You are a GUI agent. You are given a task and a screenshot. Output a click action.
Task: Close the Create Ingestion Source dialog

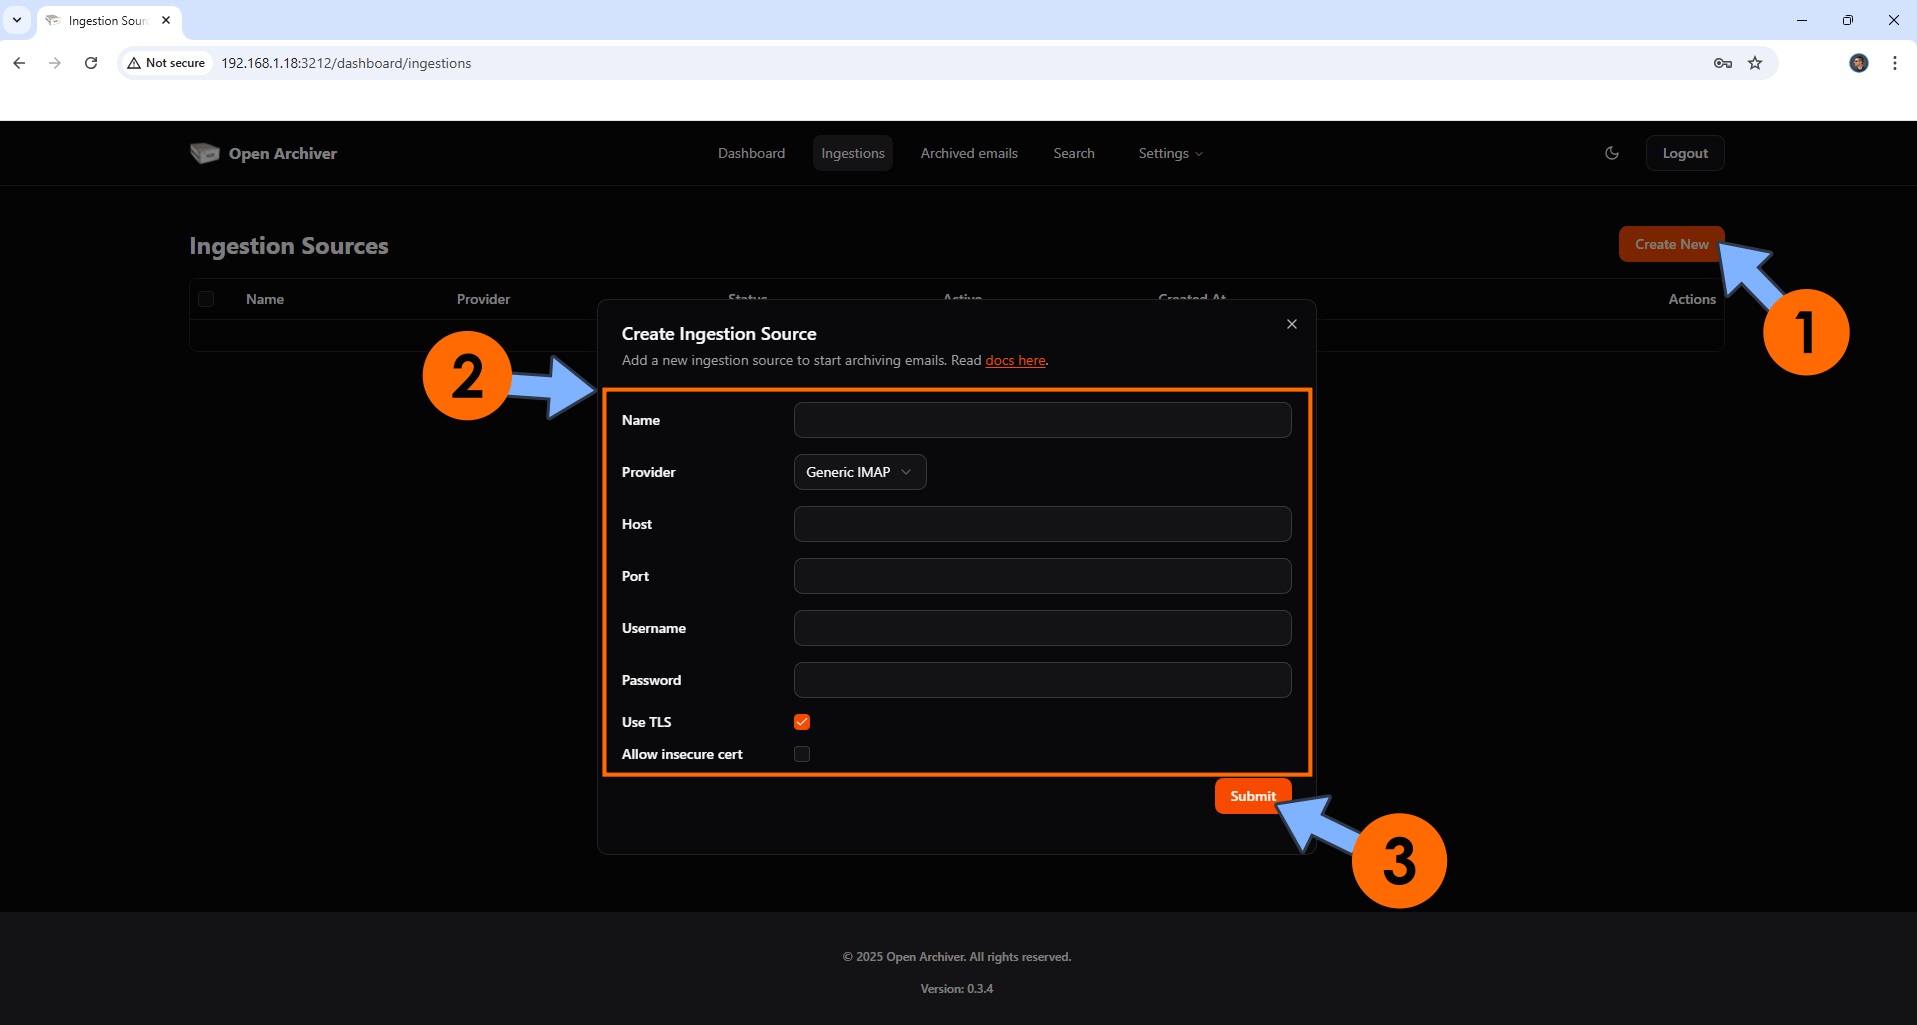1291,324
